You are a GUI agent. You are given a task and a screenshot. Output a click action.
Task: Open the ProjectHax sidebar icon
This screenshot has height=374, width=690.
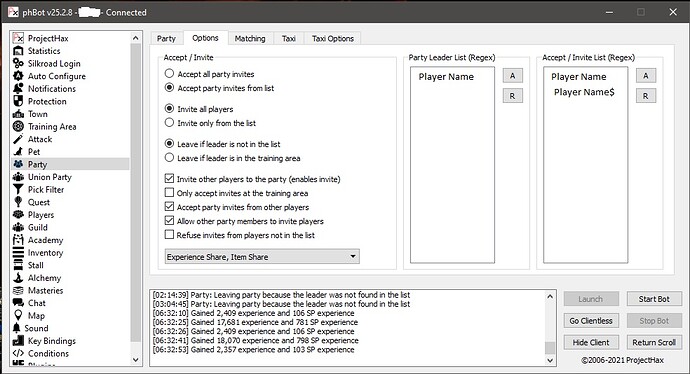18,38
